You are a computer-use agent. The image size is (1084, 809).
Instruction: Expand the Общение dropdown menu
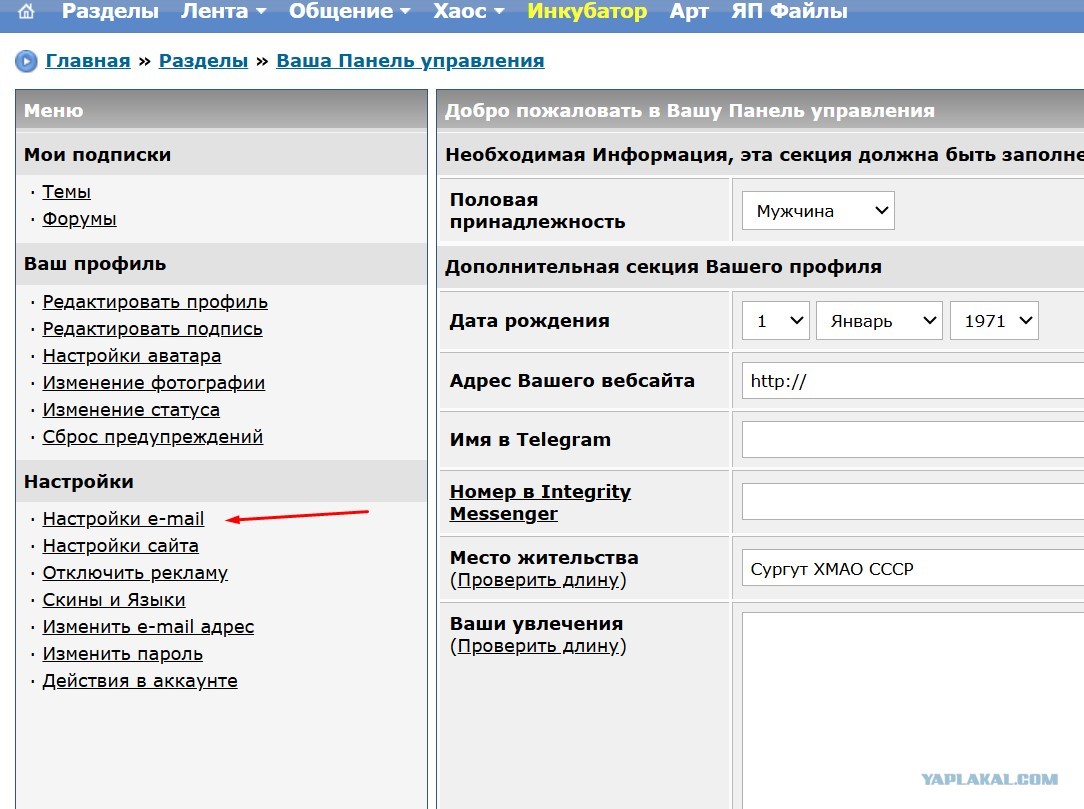point(349,11)
